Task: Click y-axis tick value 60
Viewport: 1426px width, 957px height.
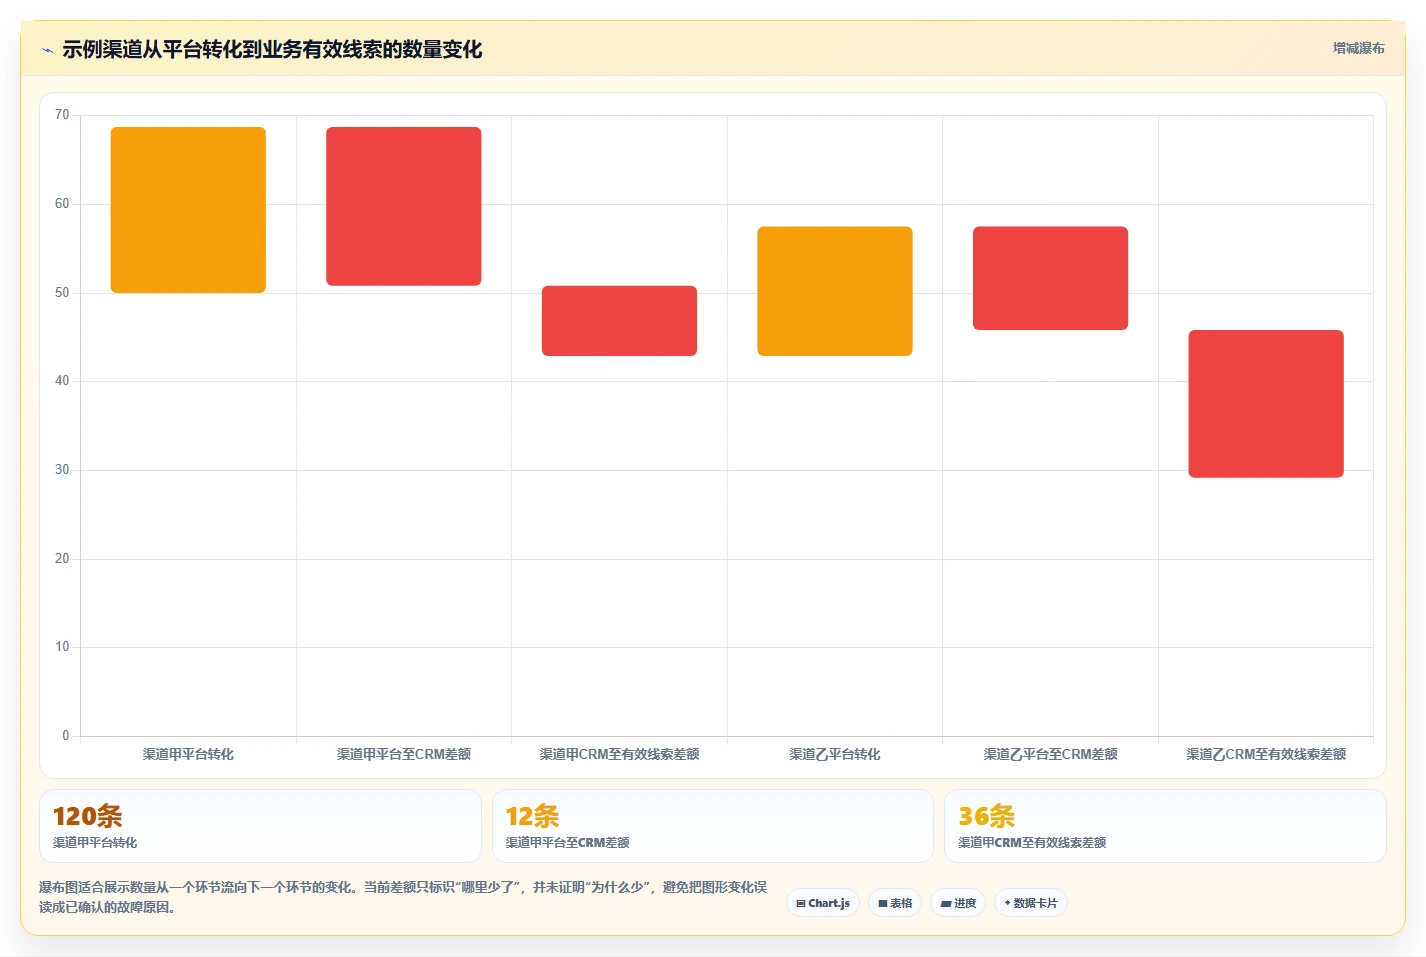Action: pos(62,204)
